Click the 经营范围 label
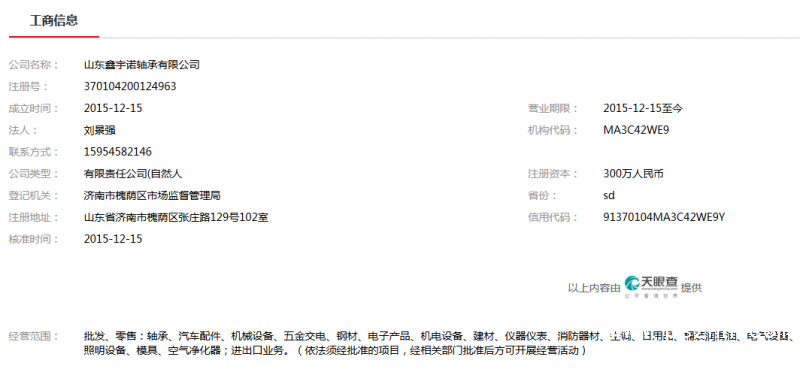Viewport: 800px width, 369px height. coord(34,336)
